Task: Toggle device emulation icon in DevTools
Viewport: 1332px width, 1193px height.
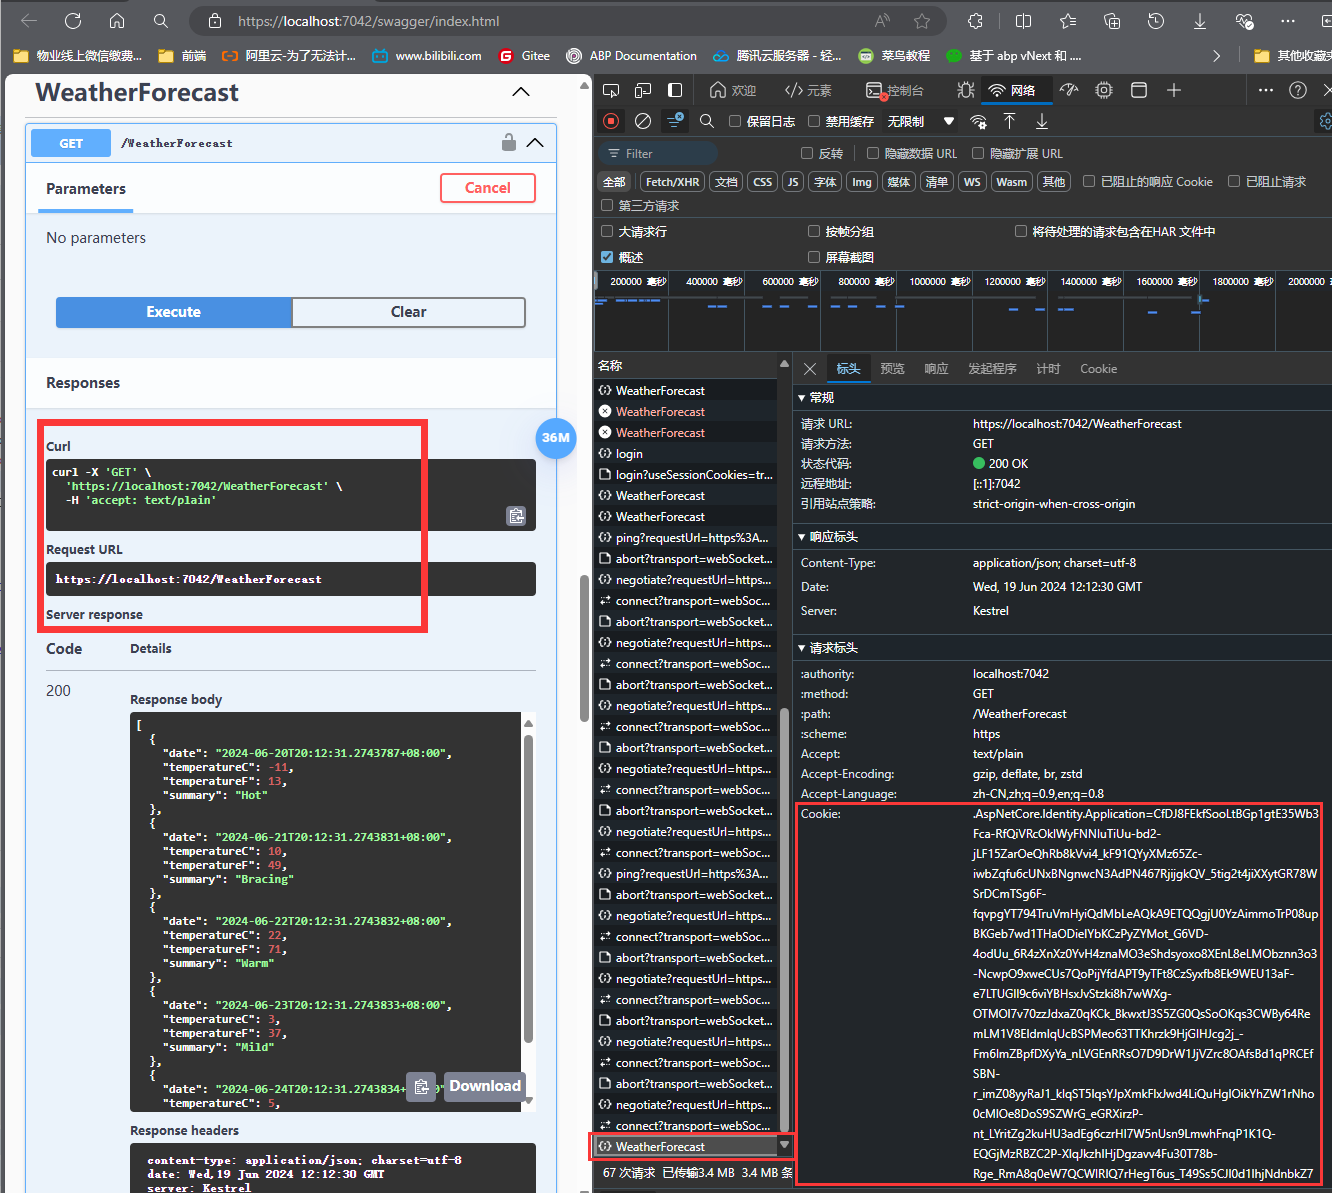Action: click(644, 90)
